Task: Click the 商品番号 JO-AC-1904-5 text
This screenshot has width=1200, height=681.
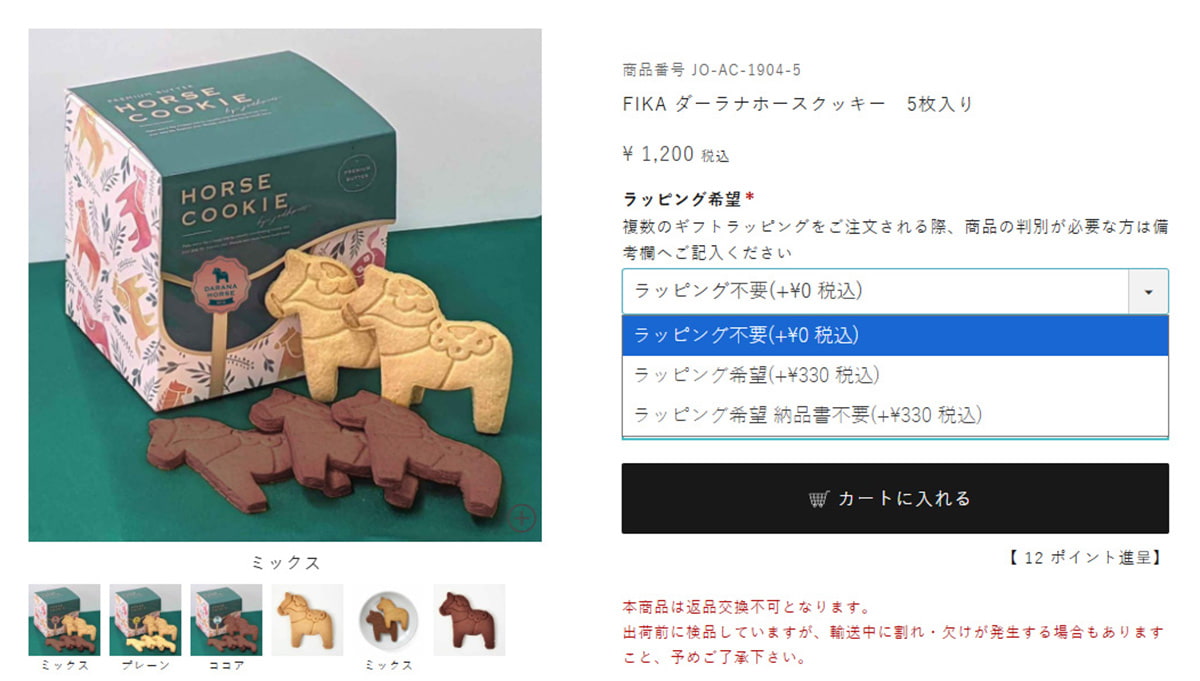Action: tap(711, 70)
